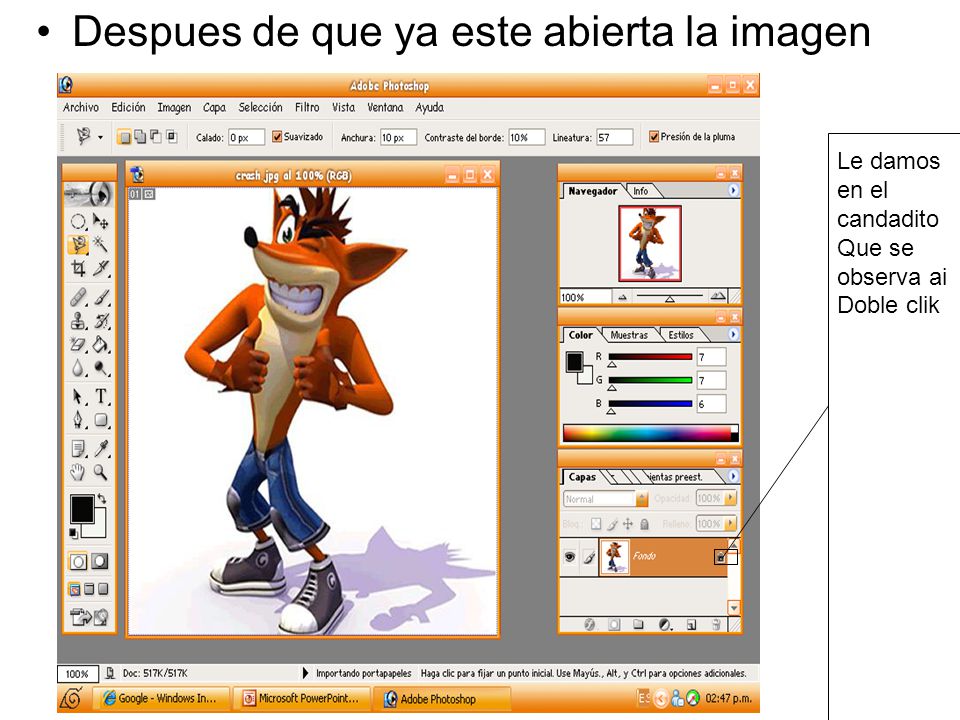Image resolution: width=960 pixels, height=720 pixels.
Task: Click the Start button on taskbar
Action: pos(72,698)
